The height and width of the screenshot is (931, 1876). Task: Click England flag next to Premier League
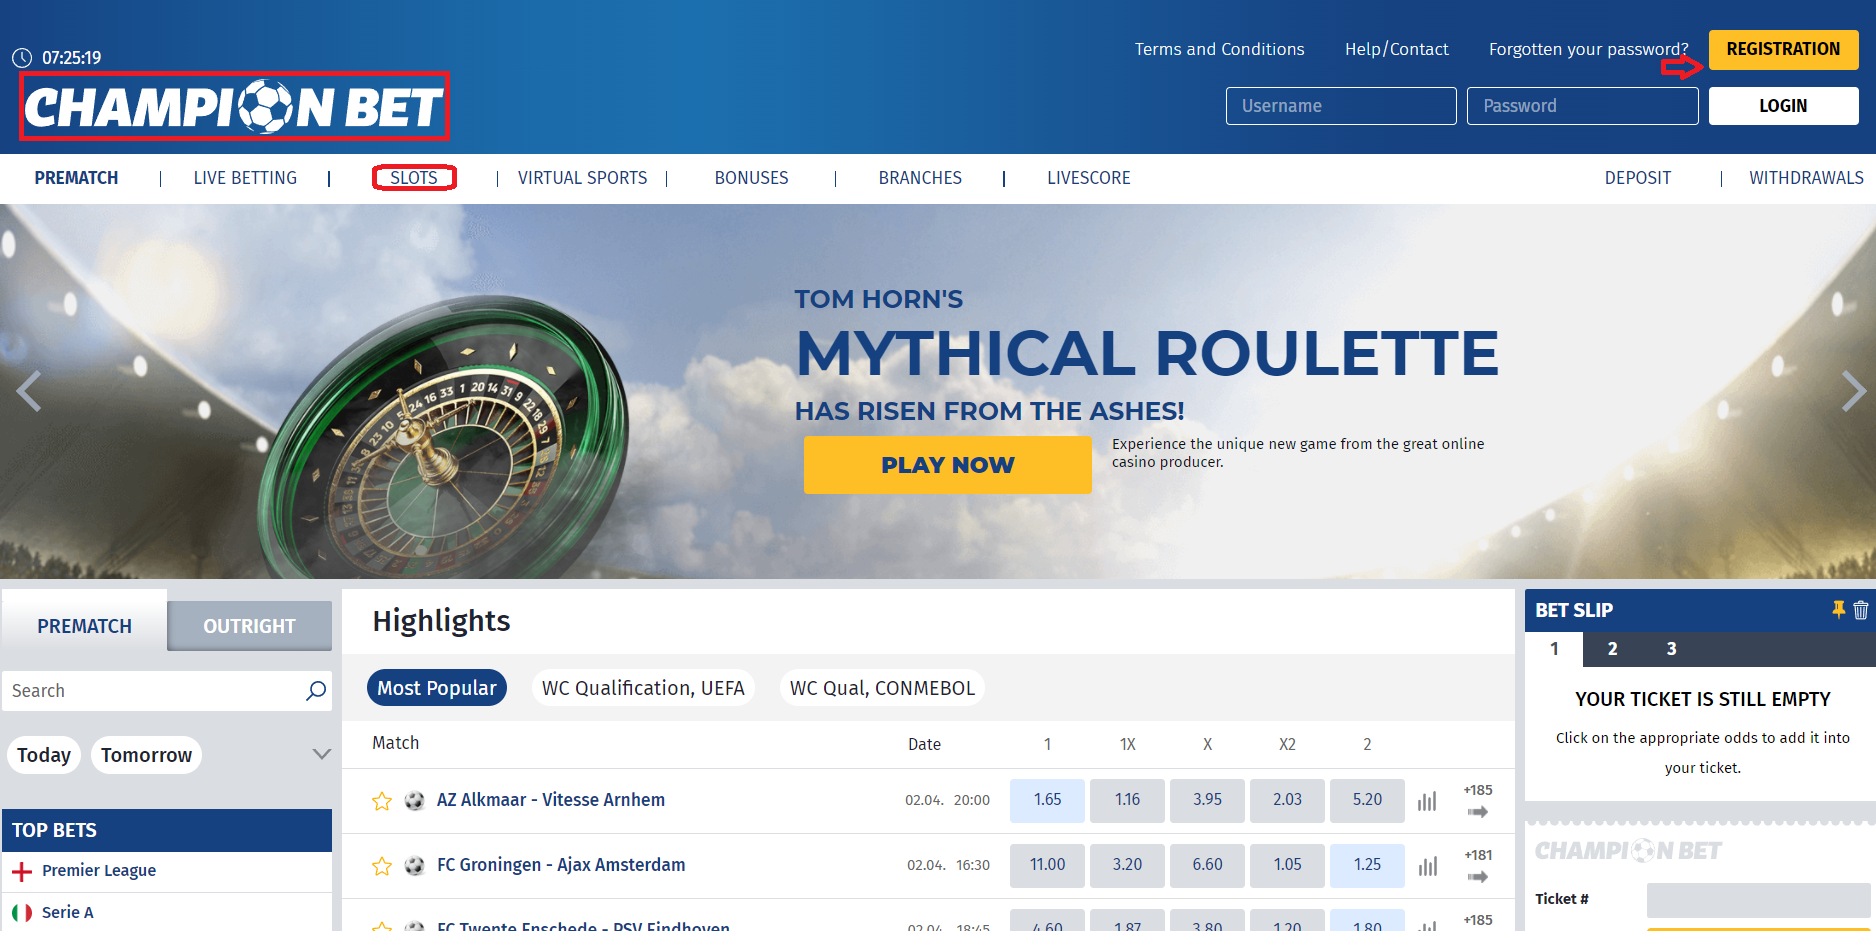tap(22, 872)
